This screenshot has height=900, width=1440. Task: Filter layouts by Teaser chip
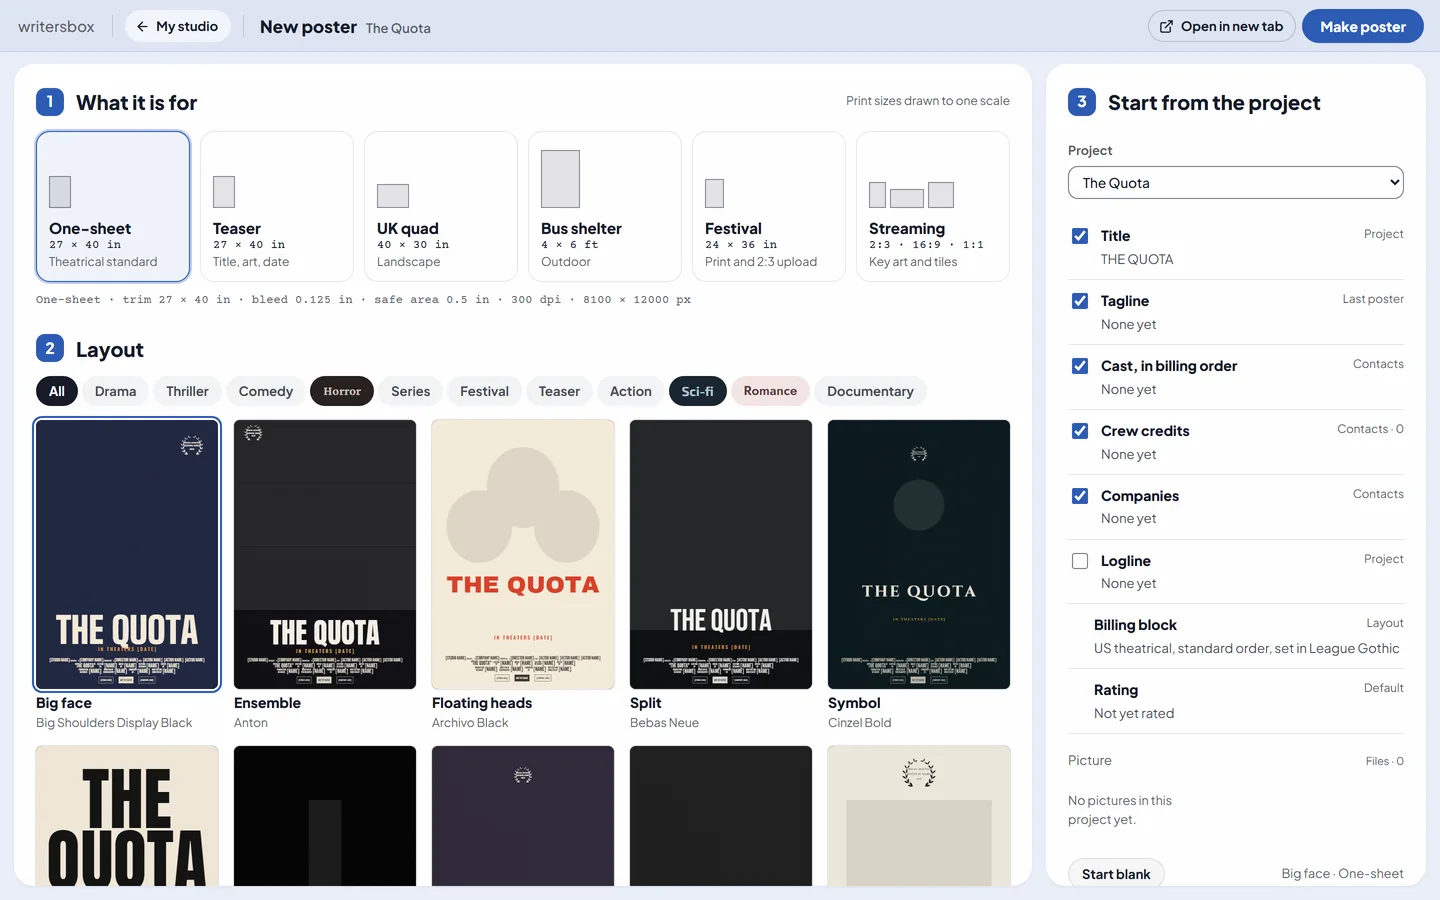[560, 391]
